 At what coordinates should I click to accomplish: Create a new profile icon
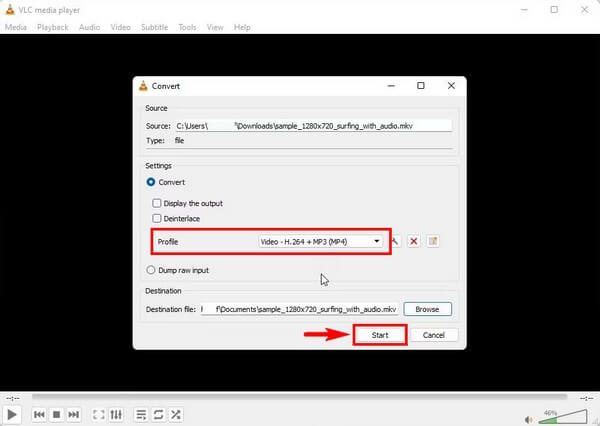(433, 242)
